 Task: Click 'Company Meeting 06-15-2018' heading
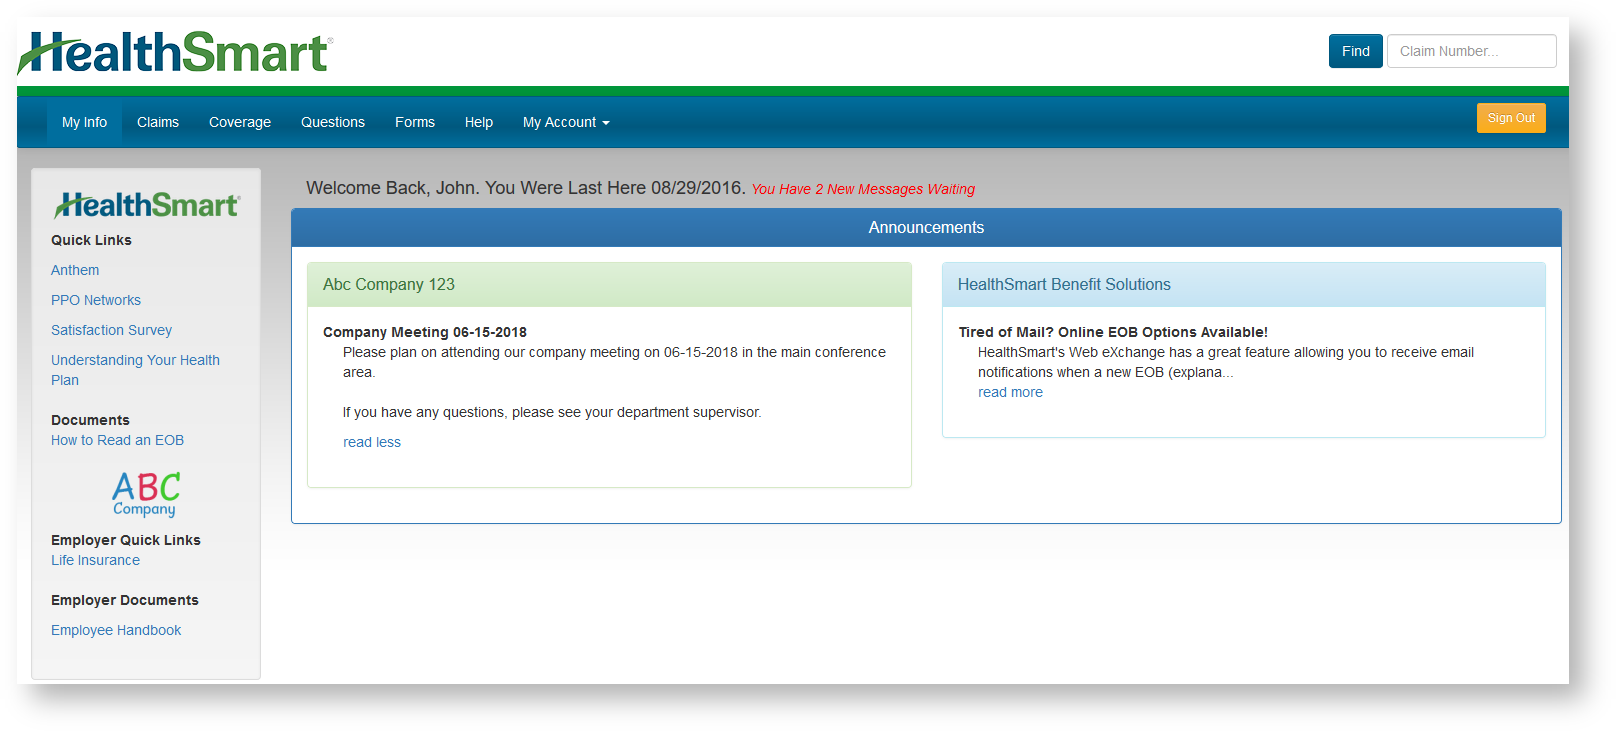coord(425,332)
